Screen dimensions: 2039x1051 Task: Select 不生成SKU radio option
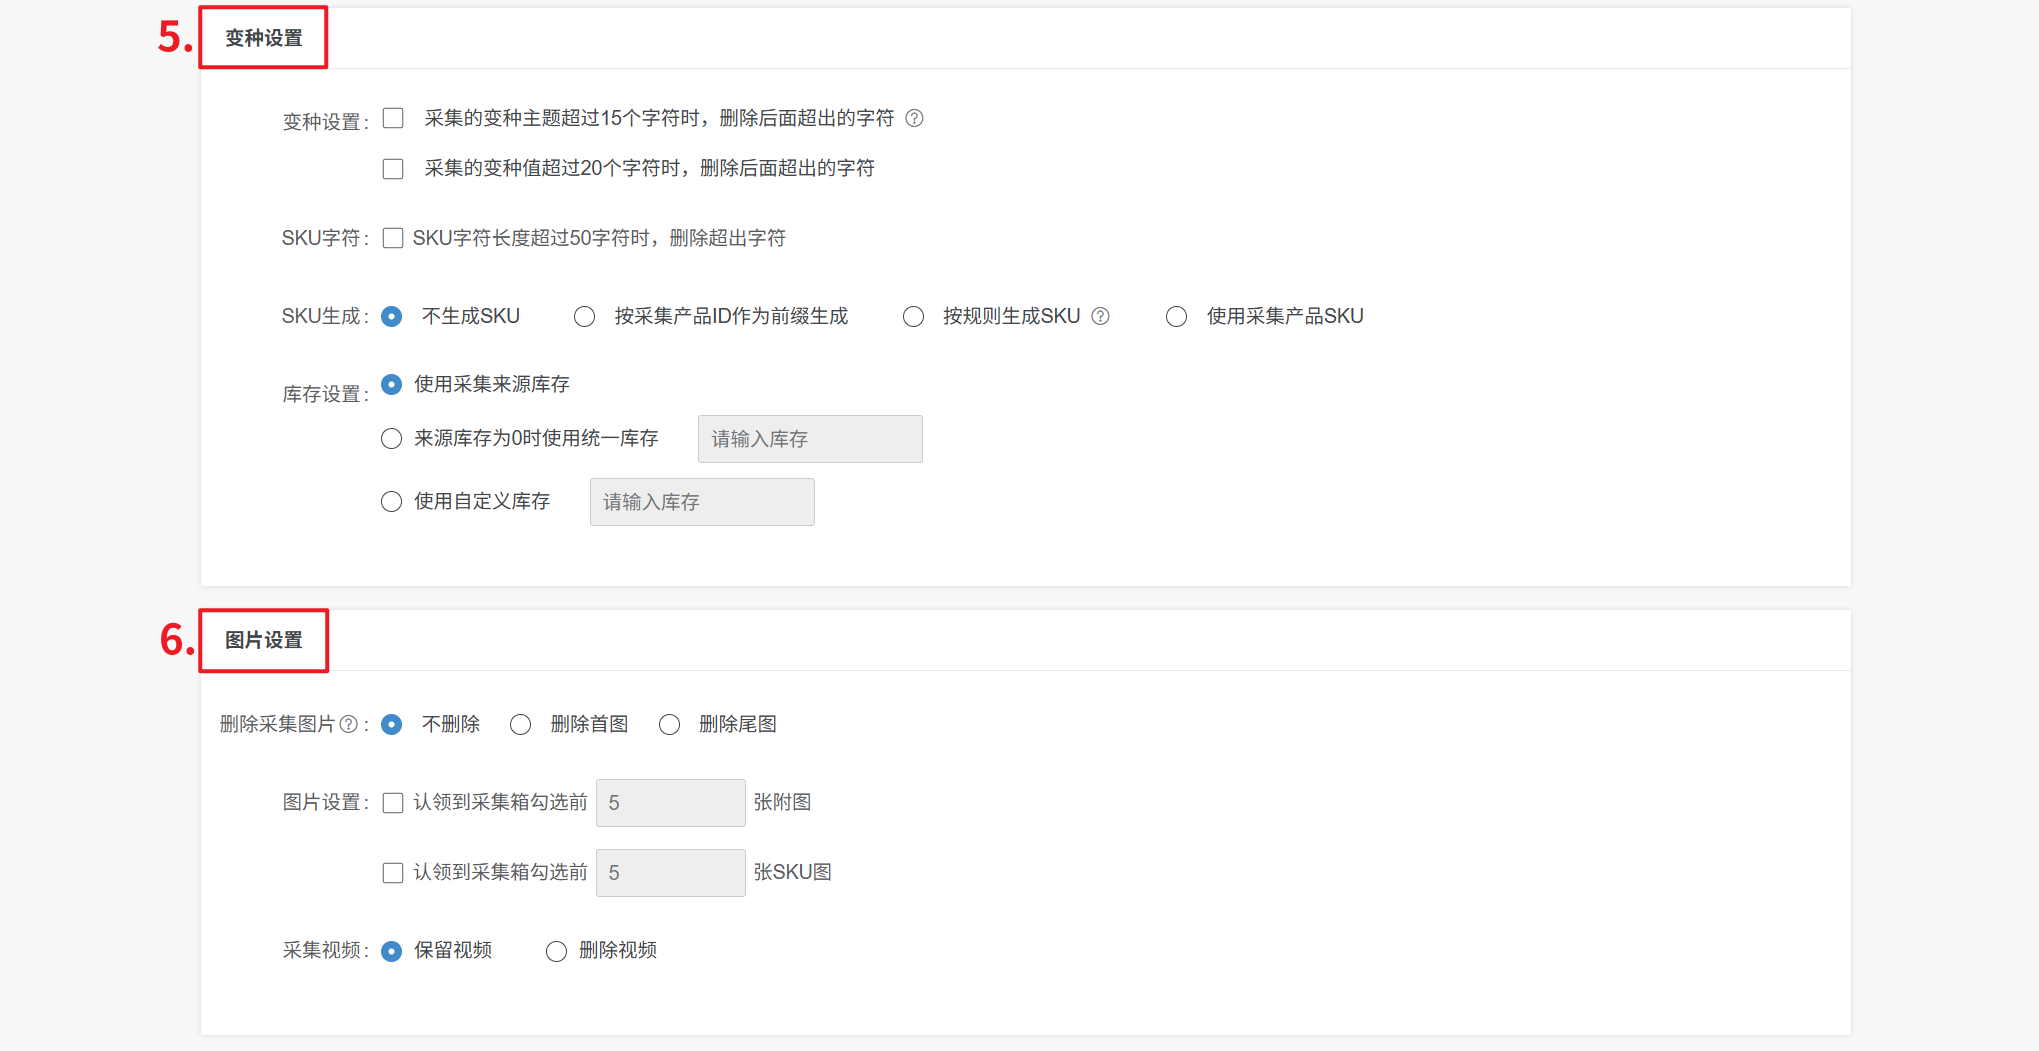click(392, 317)
